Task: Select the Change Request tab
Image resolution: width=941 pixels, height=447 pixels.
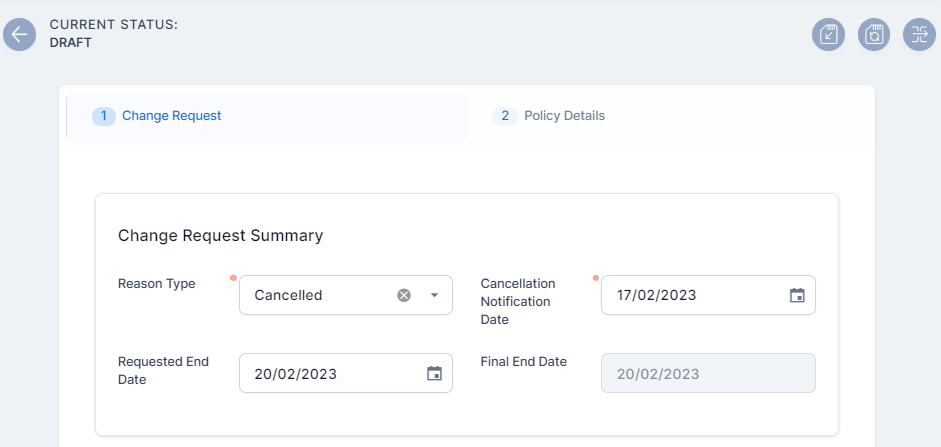Action: tap(171, 116)
